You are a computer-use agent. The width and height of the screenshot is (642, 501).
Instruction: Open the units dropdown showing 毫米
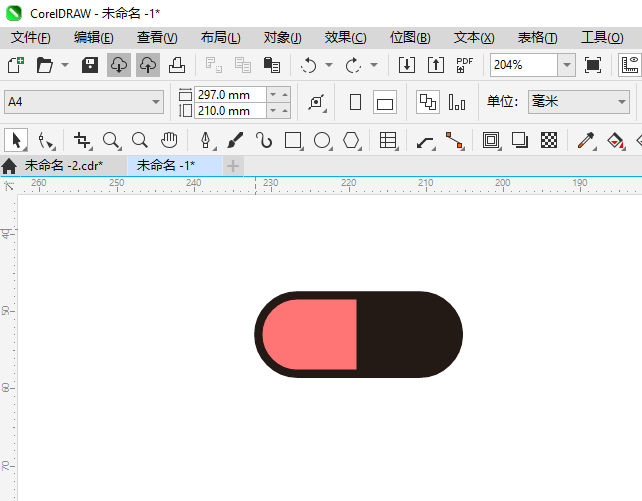pyautogui.click(x=579, y=102)
